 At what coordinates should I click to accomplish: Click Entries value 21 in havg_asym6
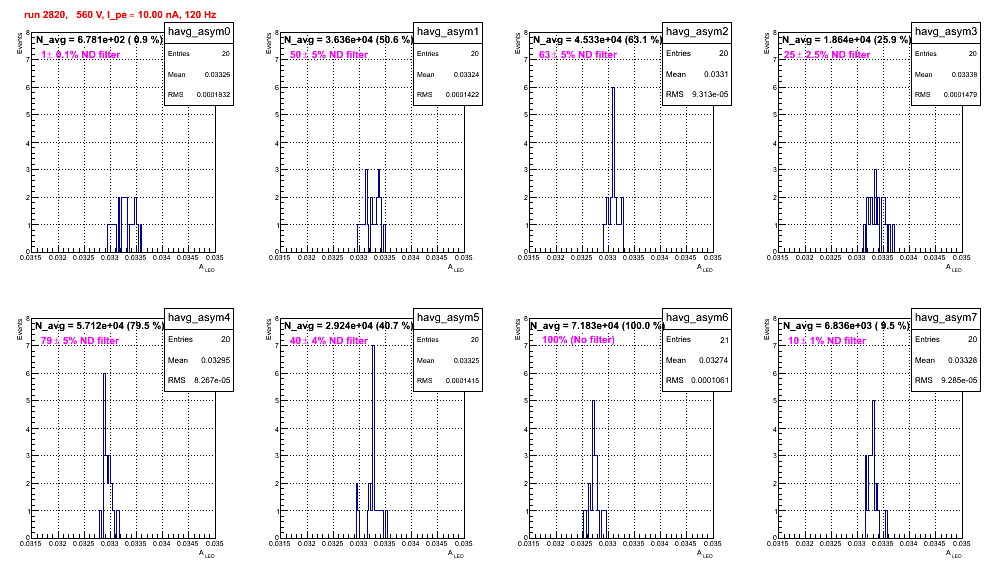[724, 340]
